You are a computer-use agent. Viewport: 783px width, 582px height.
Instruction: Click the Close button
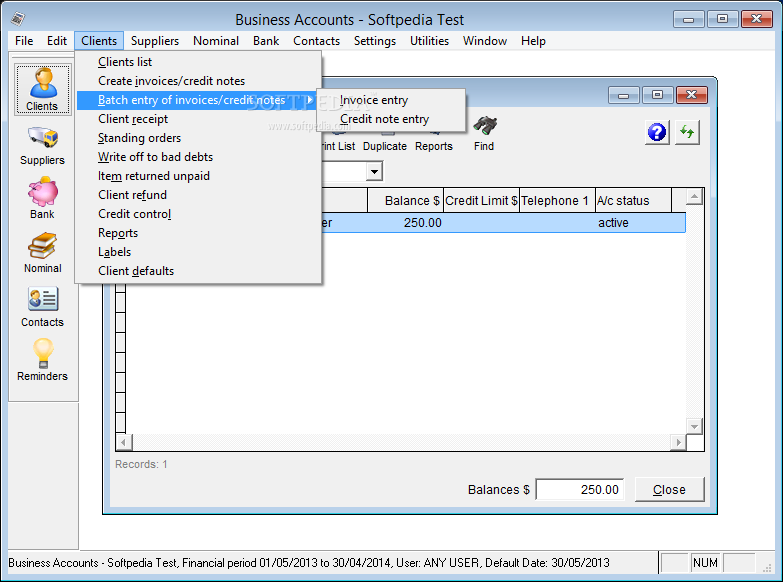click(x=669, y=490)
